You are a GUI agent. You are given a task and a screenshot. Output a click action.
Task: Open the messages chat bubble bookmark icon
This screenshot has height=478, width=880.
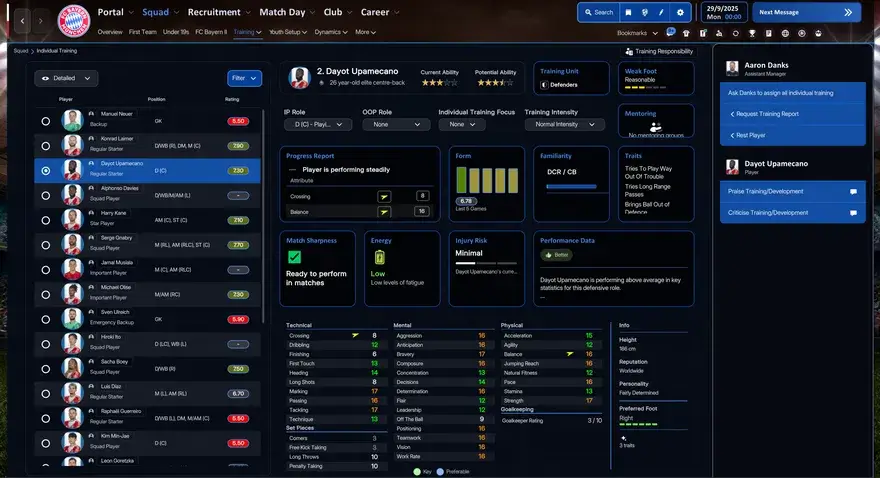coord(670,33)
